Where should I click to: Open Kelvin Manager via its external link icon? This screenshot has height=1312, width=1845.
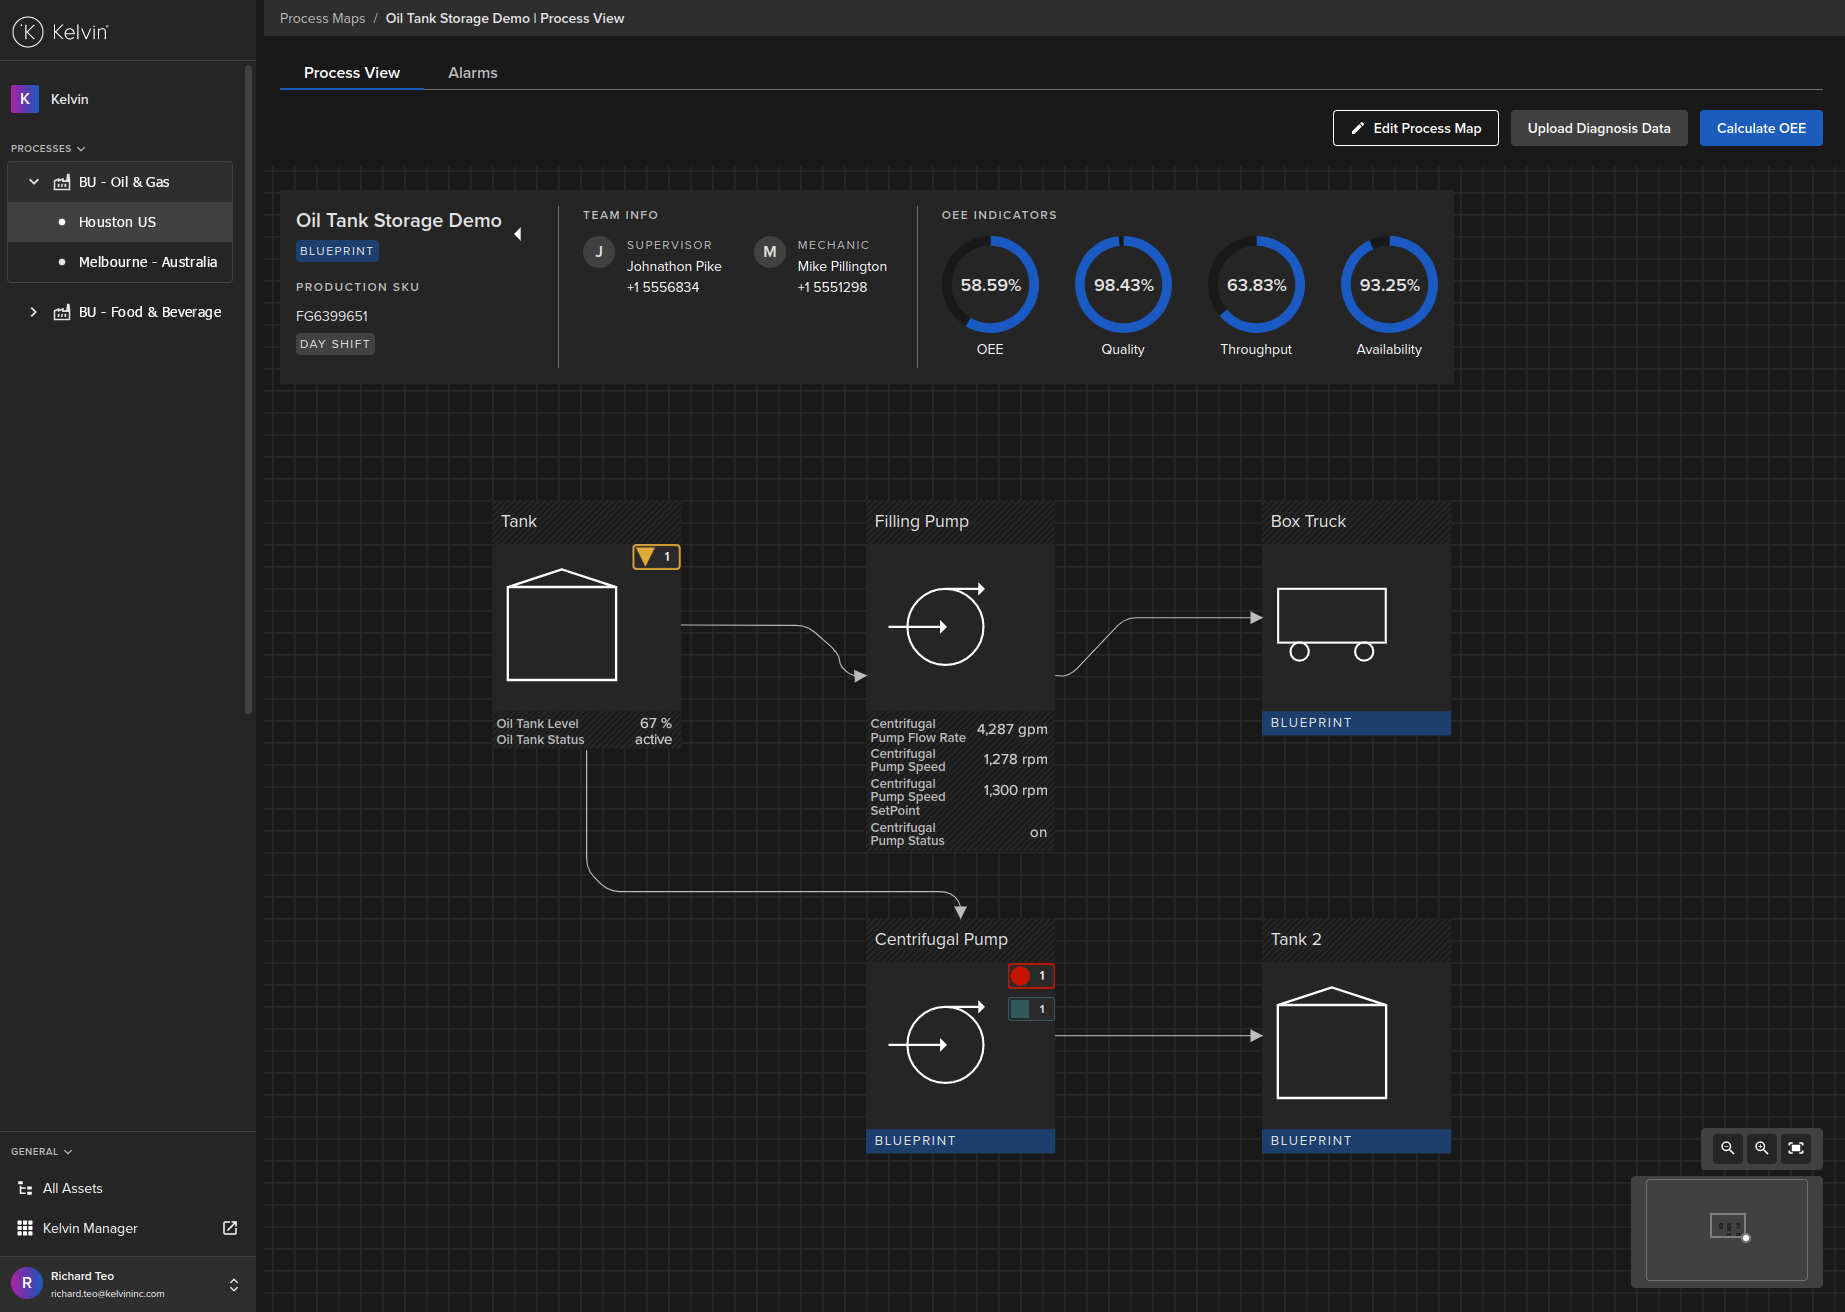(229, 1228)
